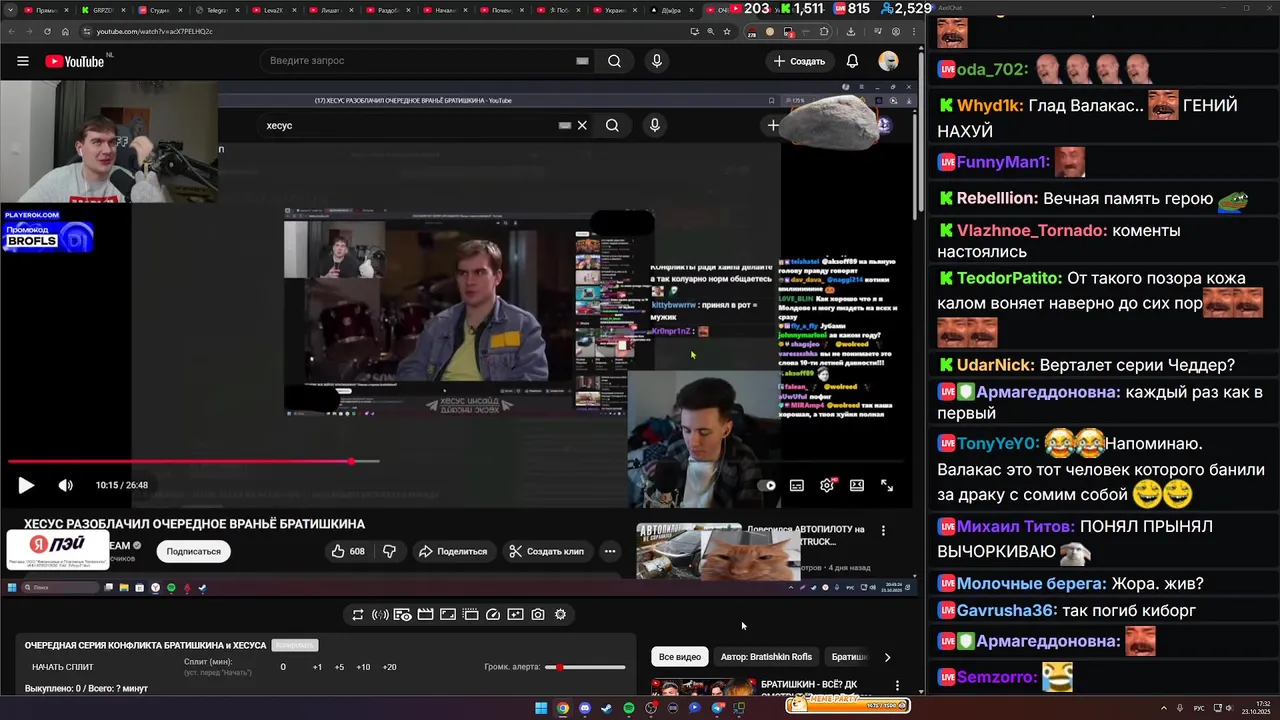Add +10 minutes to the split
The height and width of the screenshot is (720, 1280).
[x=363, y=667]
